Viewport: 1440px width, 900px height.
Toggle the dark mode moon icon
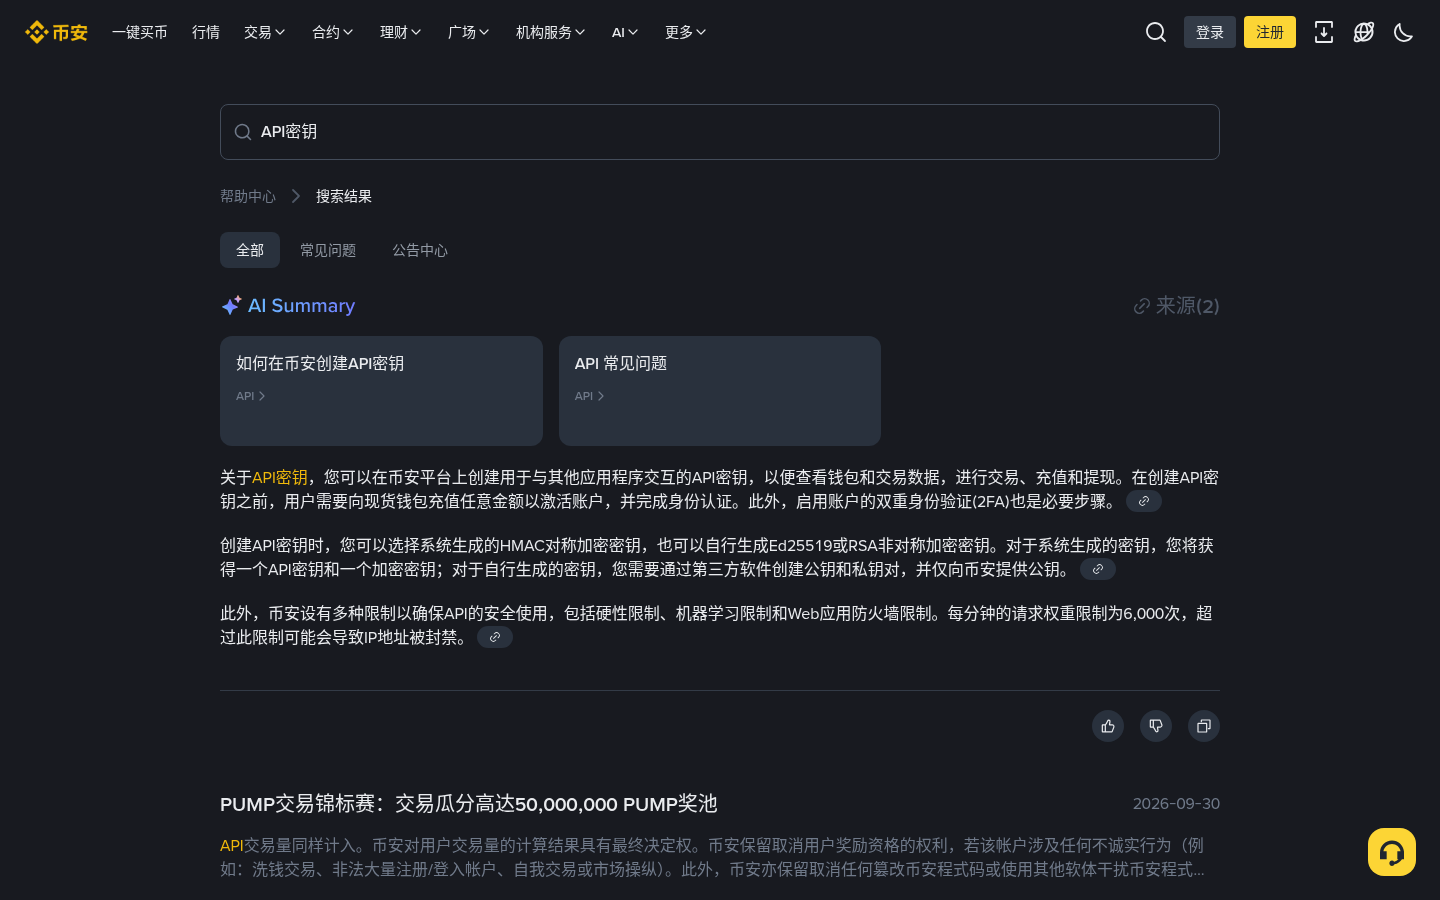[x=1404, y=32]
